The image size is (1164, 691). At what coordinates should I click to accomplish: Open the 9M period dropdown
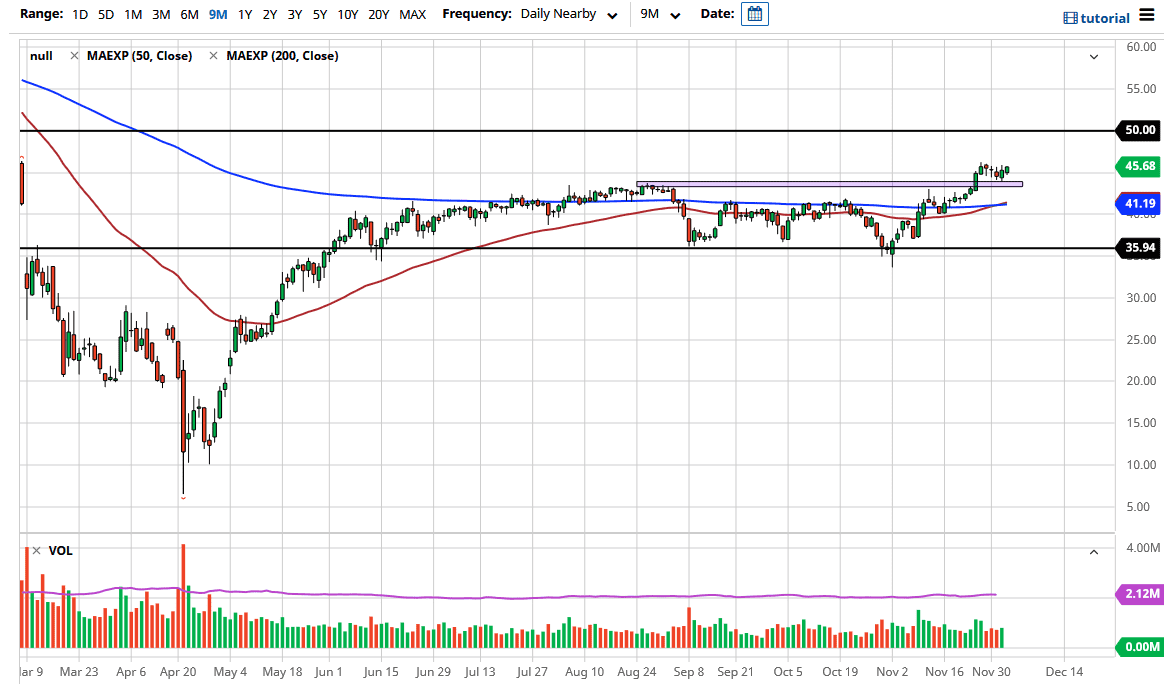(x=658, y=14)
